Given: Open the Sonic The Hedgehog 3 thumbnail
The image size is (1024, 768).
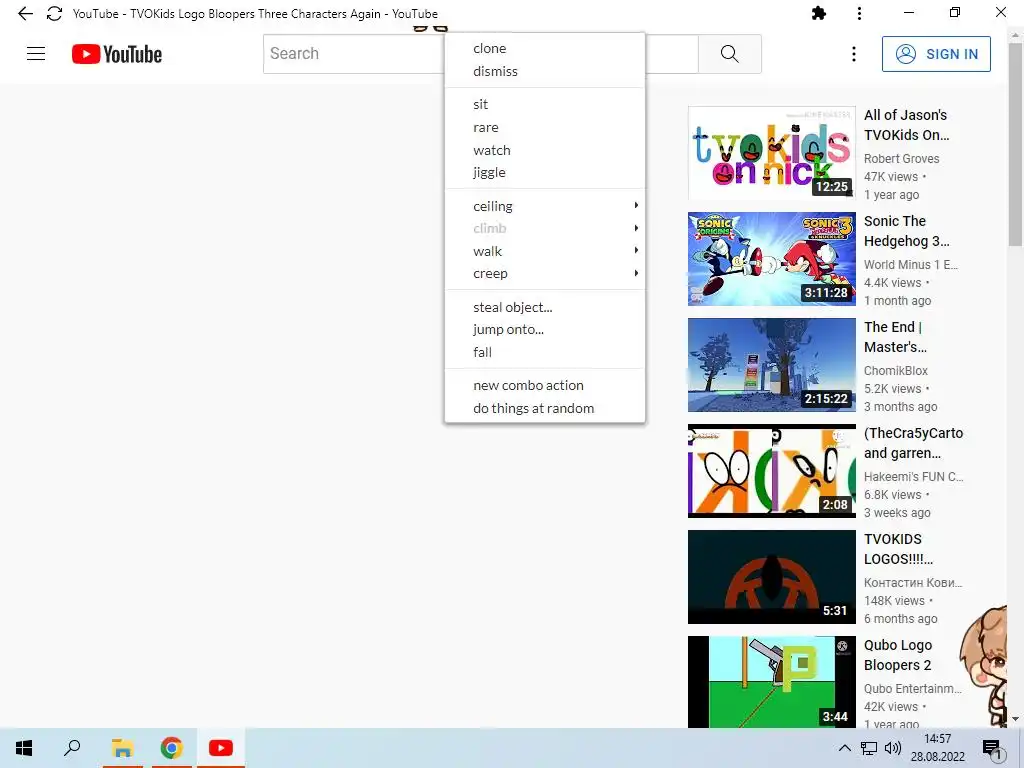Looking at the screenshot, I should pyautogui.click(x=771, y=259).
